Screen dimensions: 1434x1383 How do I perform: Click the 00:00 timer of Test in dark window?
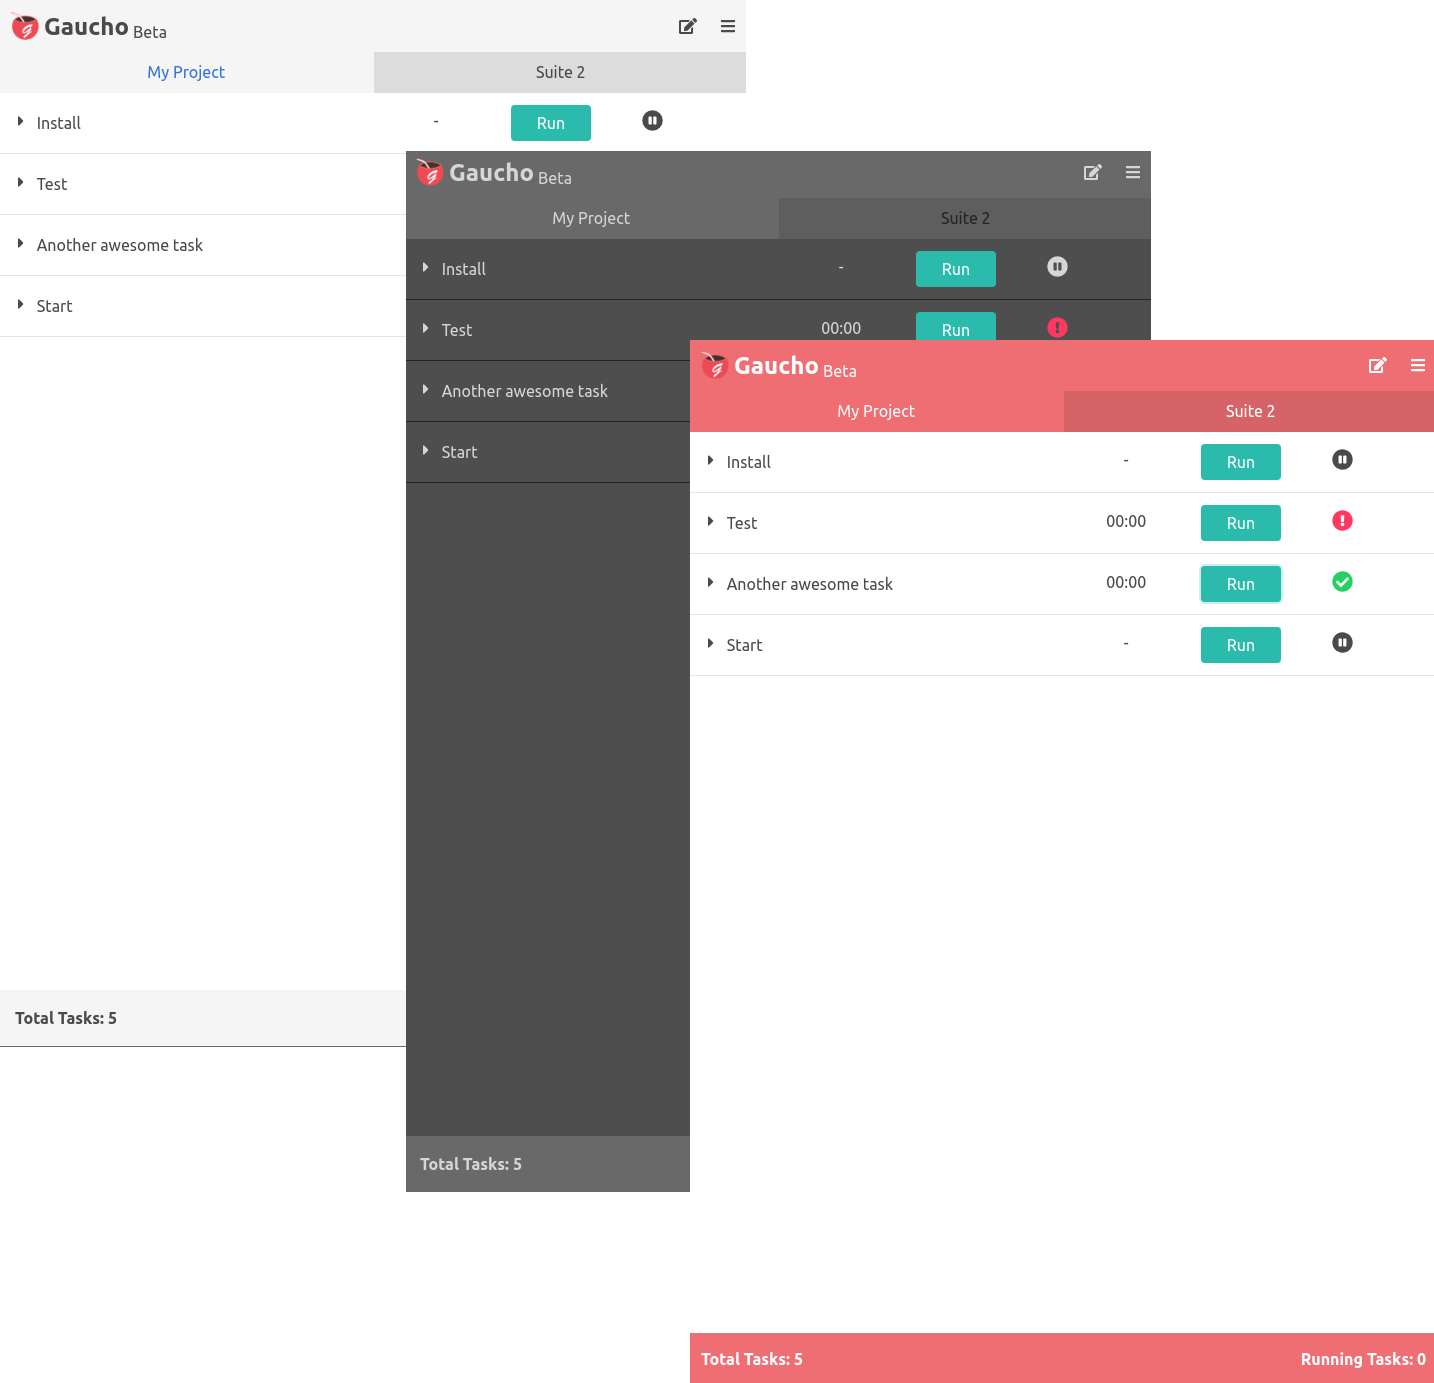pyautogui.click(x=841, y=328)
